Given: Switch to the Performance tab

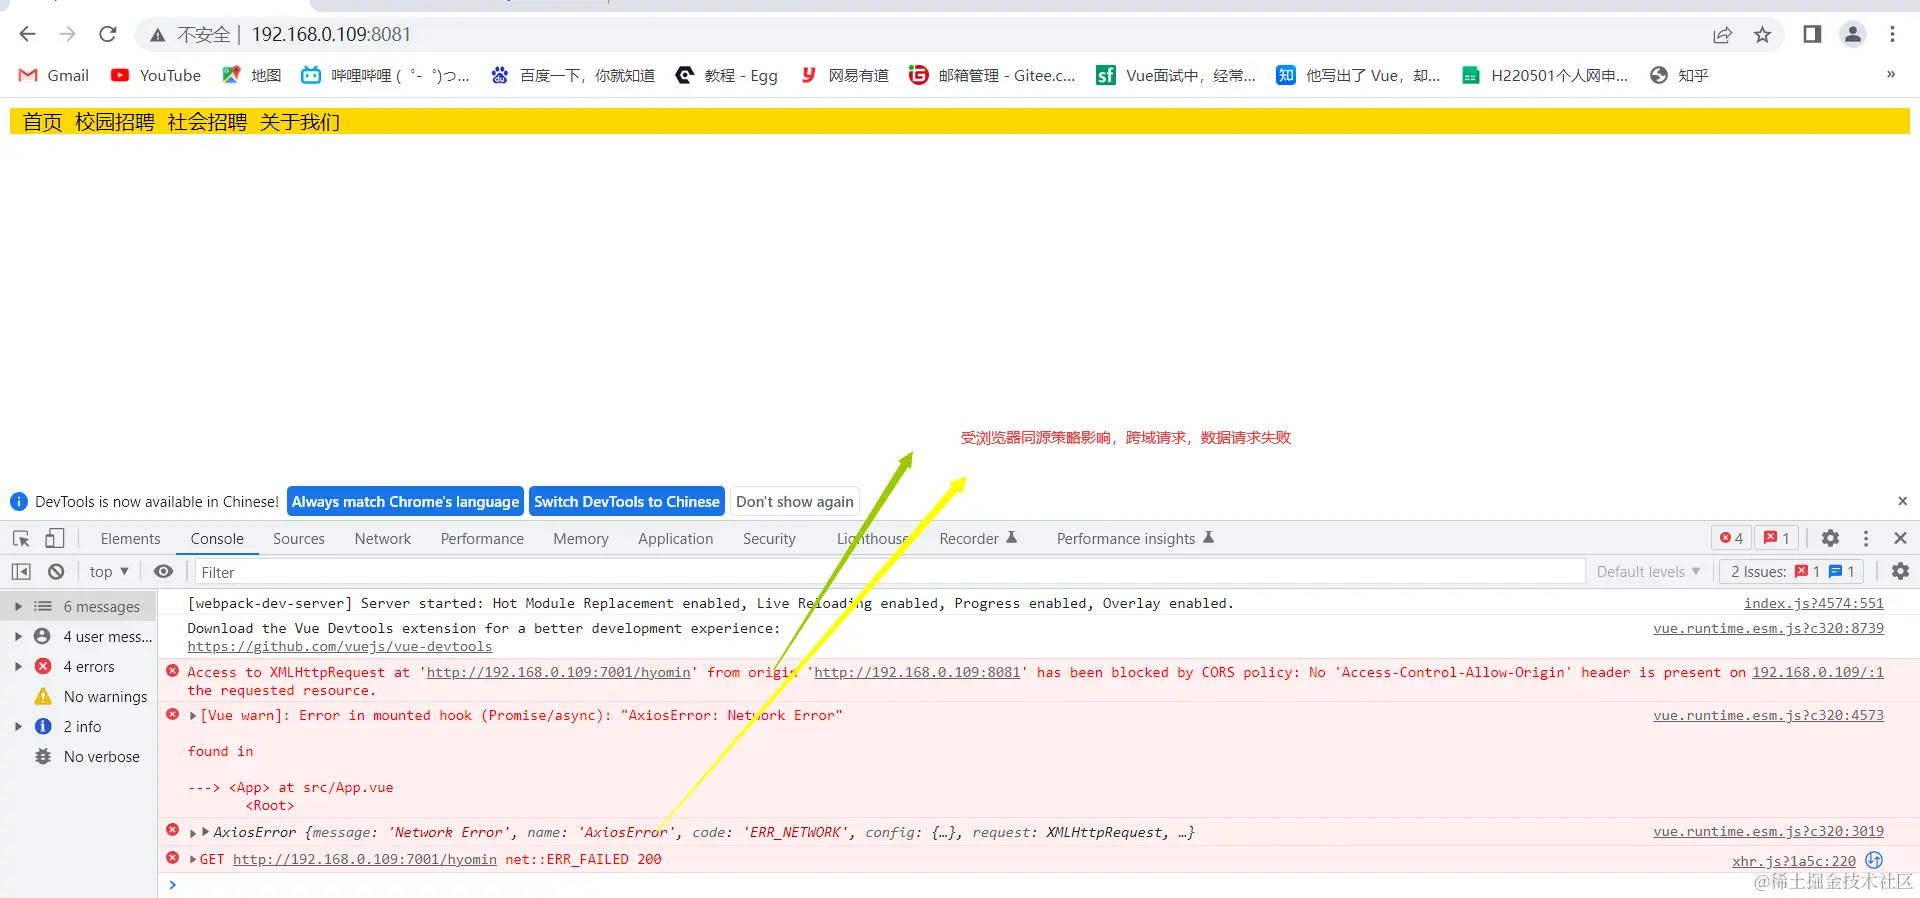Looking at the screenshot, I should click(482, 538).
